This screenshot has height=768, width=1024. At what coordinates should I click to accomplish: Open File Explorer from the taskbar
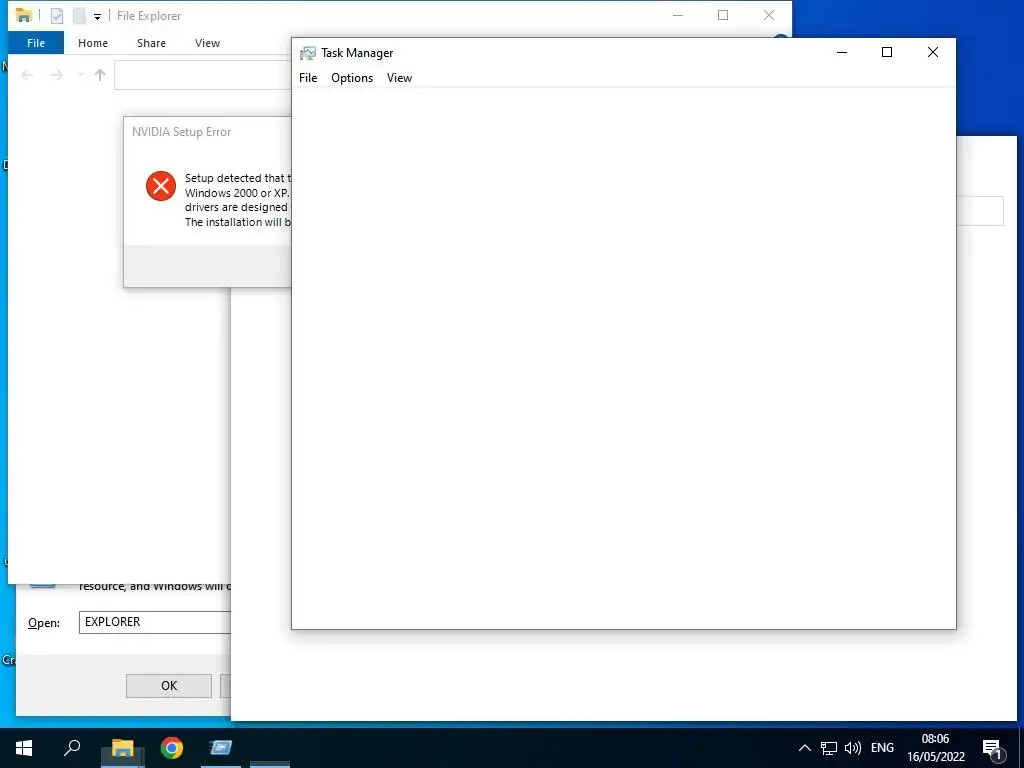(x=122, y=748)
